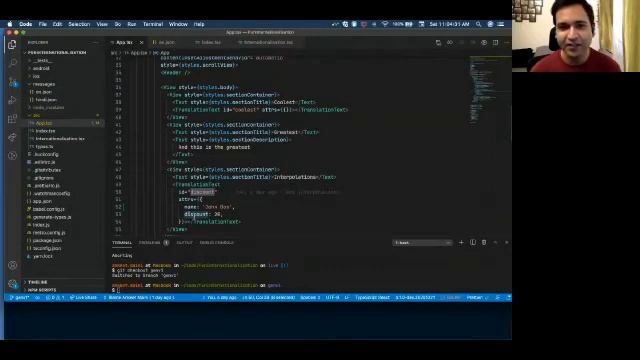Open yarn.lock in the file tree

pyautogui.click(x=63, y=256)
